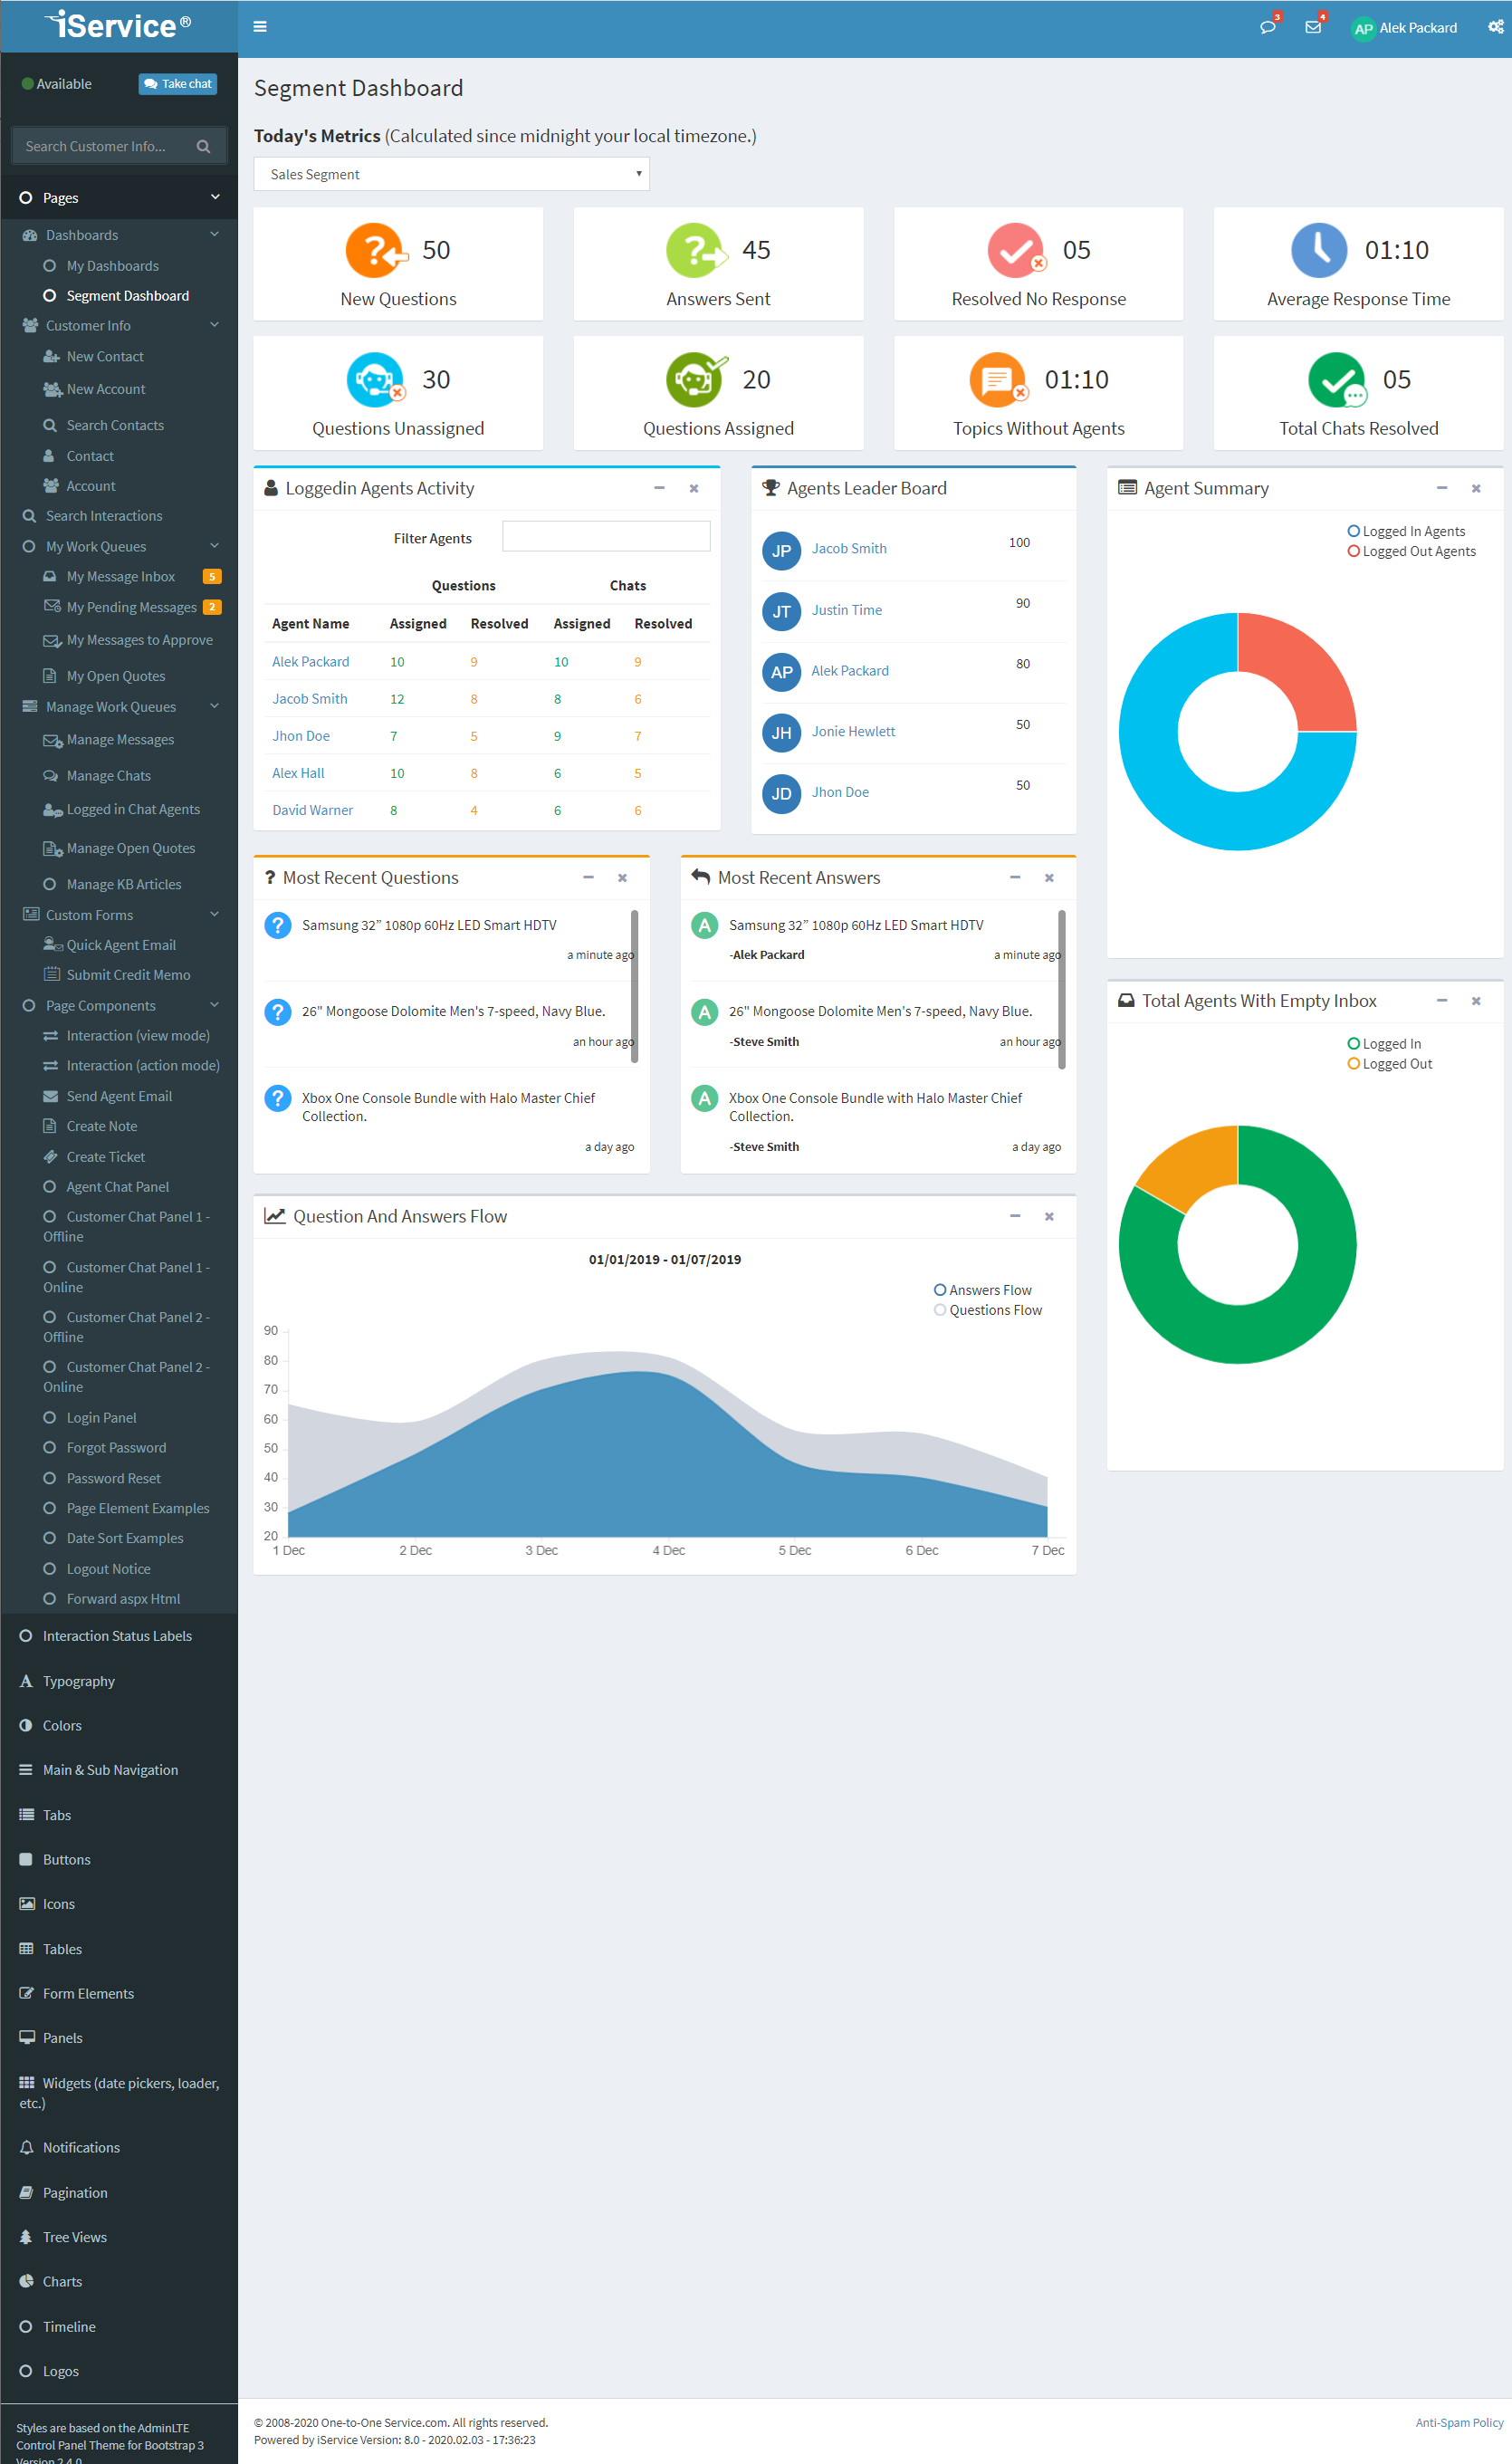This screenshot has height=2464, width=1512.
Task: Open Alex Hall agent link
Action: (x=298, y=772)
